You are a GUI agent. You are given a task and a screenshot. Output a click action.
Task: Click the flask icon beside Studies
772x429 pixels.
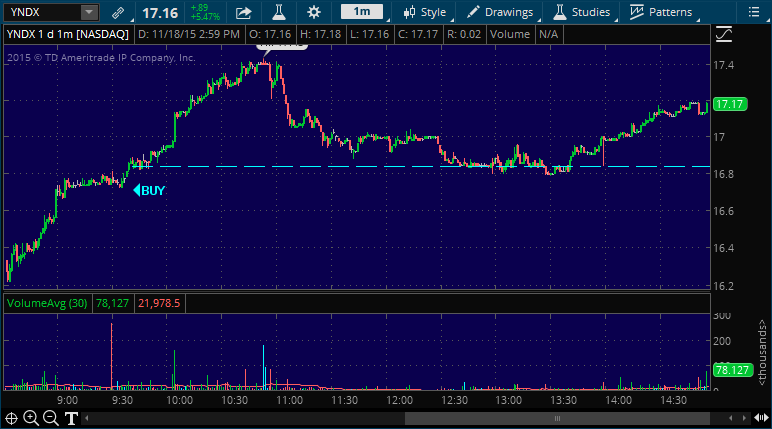(x=559, y=12)
